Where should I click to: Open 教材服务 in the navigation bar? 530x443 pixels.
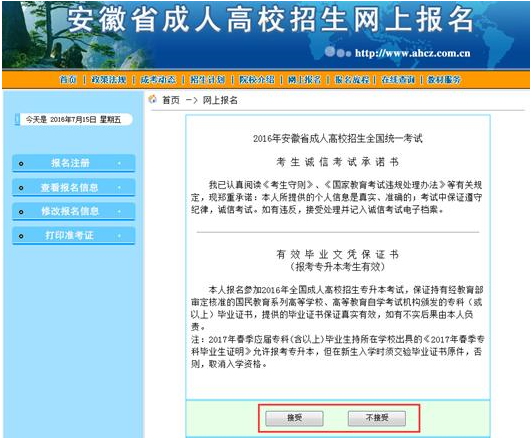(444, 80)
